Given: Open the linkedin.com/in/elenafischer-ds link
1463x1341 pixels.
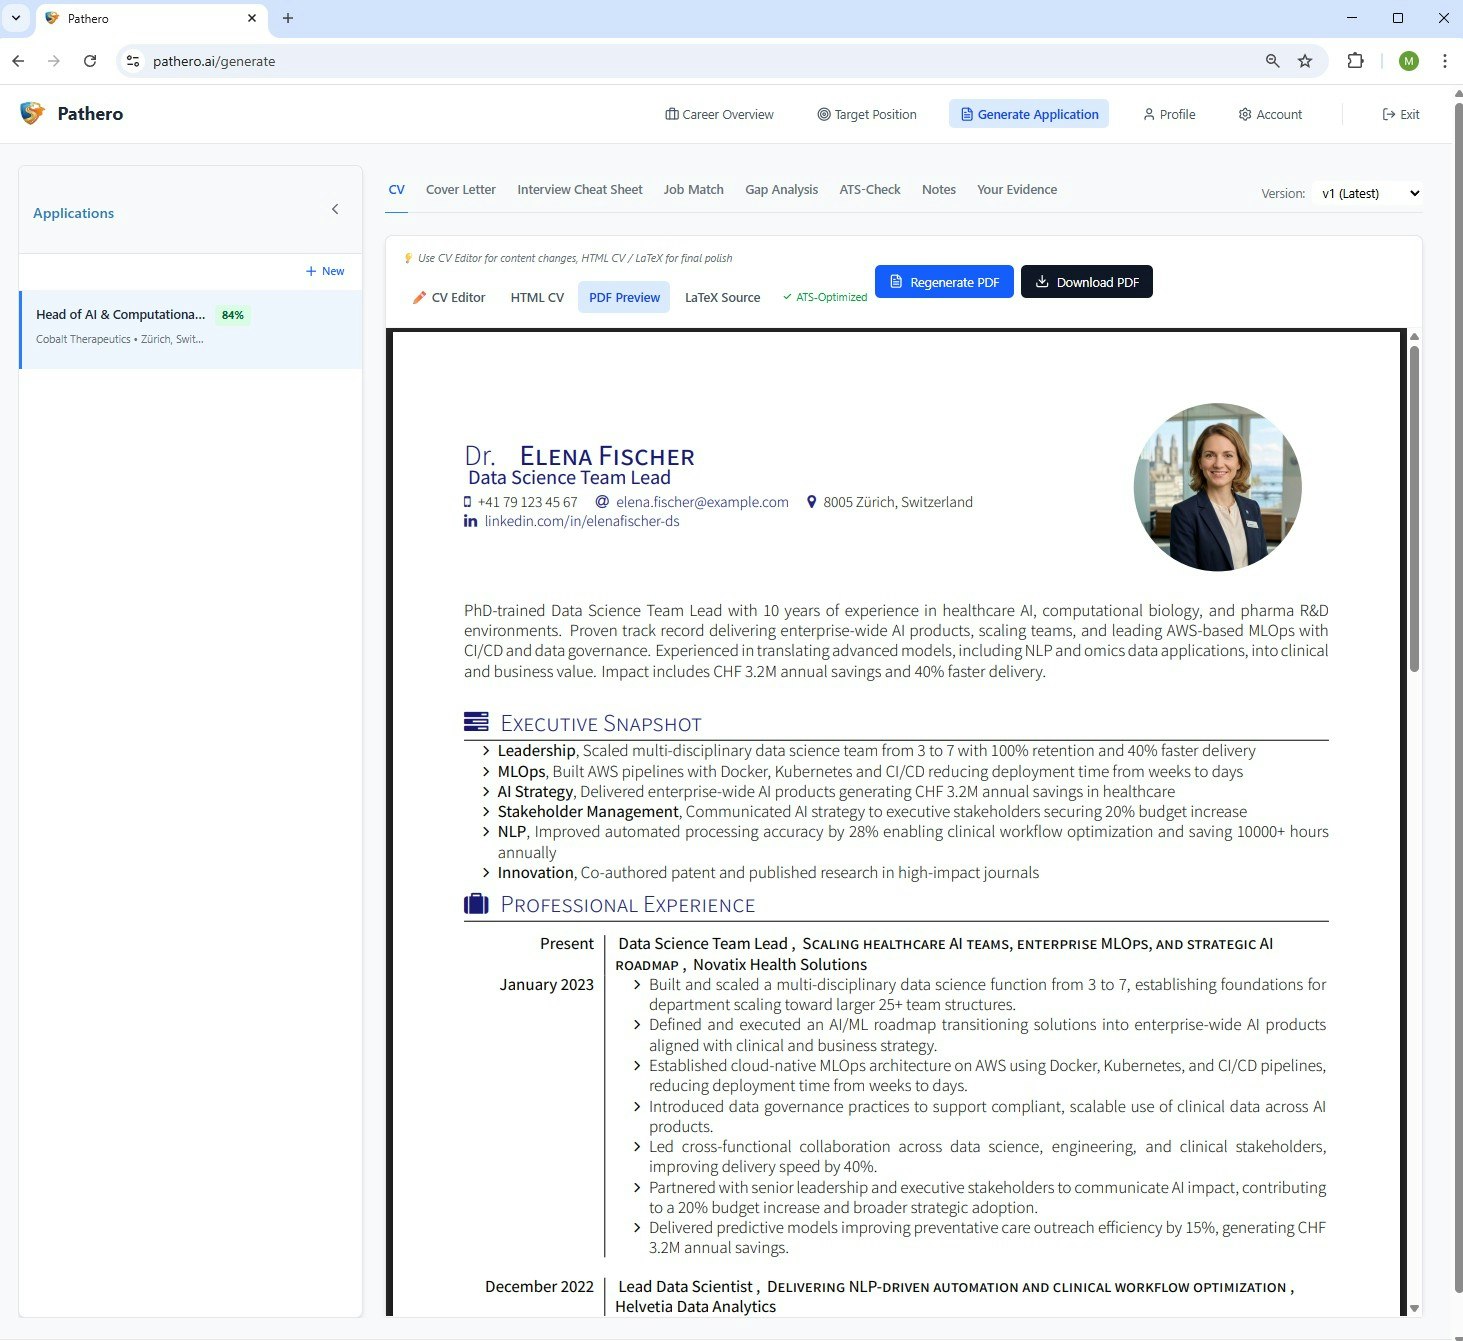Looking at the screenshot, I should tap(582, 521).
